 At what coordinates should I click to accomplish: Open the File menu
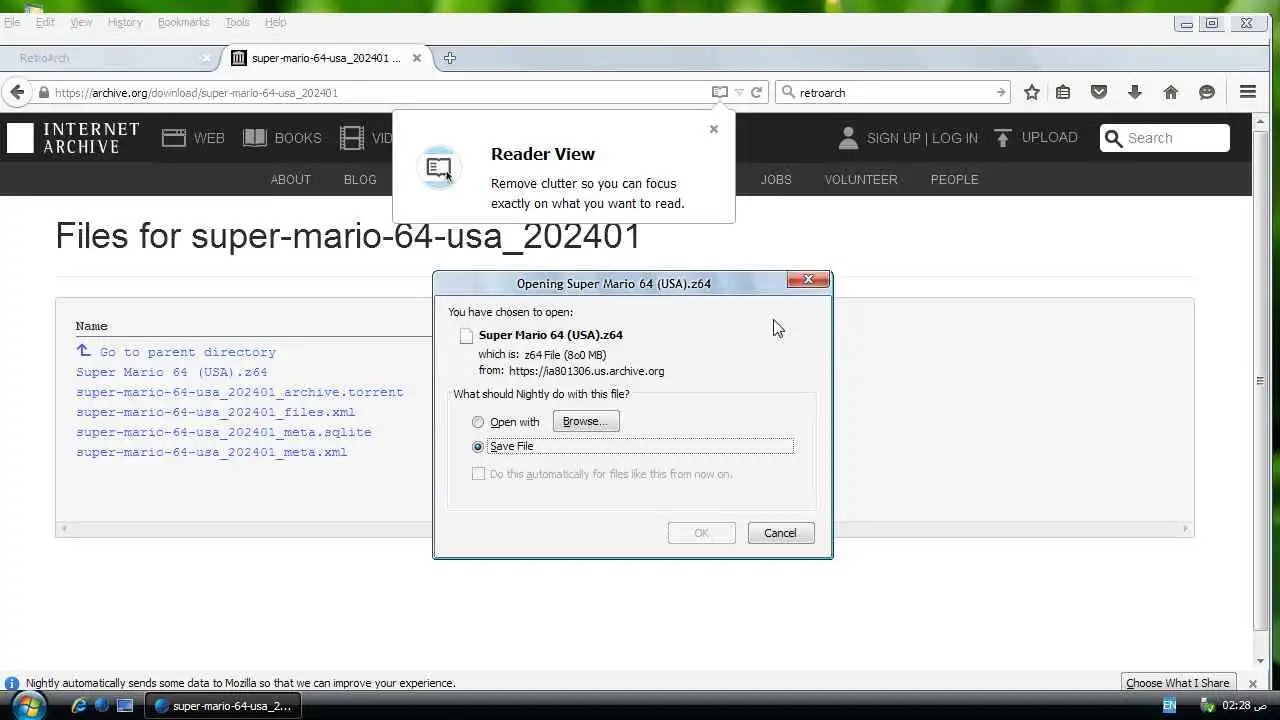pos(12,22)
